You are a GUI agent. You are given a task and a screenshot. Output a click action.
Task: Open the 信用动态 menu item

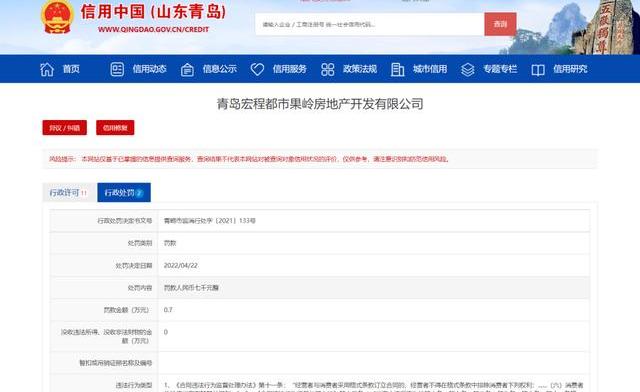(x=149, y=69)
